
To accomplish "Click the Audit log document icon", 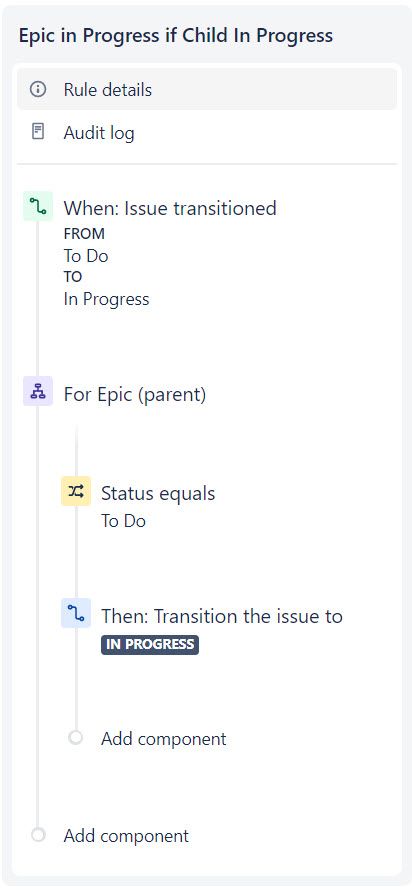I will click(x=38, y=132).
